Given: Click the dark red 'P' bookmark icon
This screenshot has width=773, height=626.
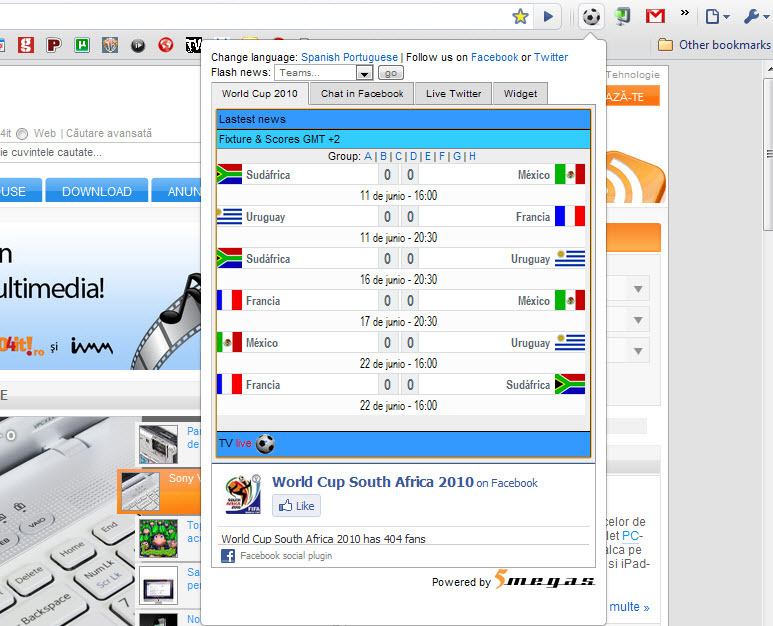Looking at the screenshot, I should pos(54,45).
